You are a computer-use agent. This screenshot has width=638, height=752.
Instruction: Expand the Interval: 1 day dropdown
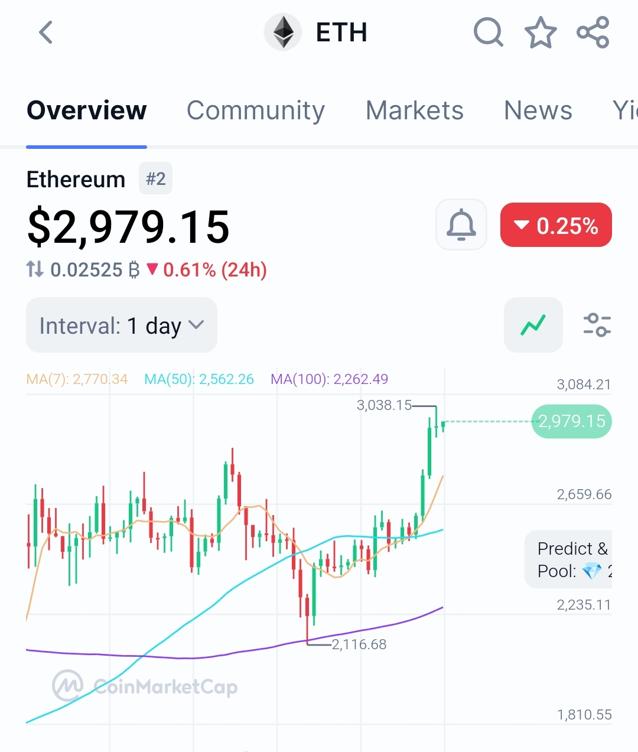(121, 325)
